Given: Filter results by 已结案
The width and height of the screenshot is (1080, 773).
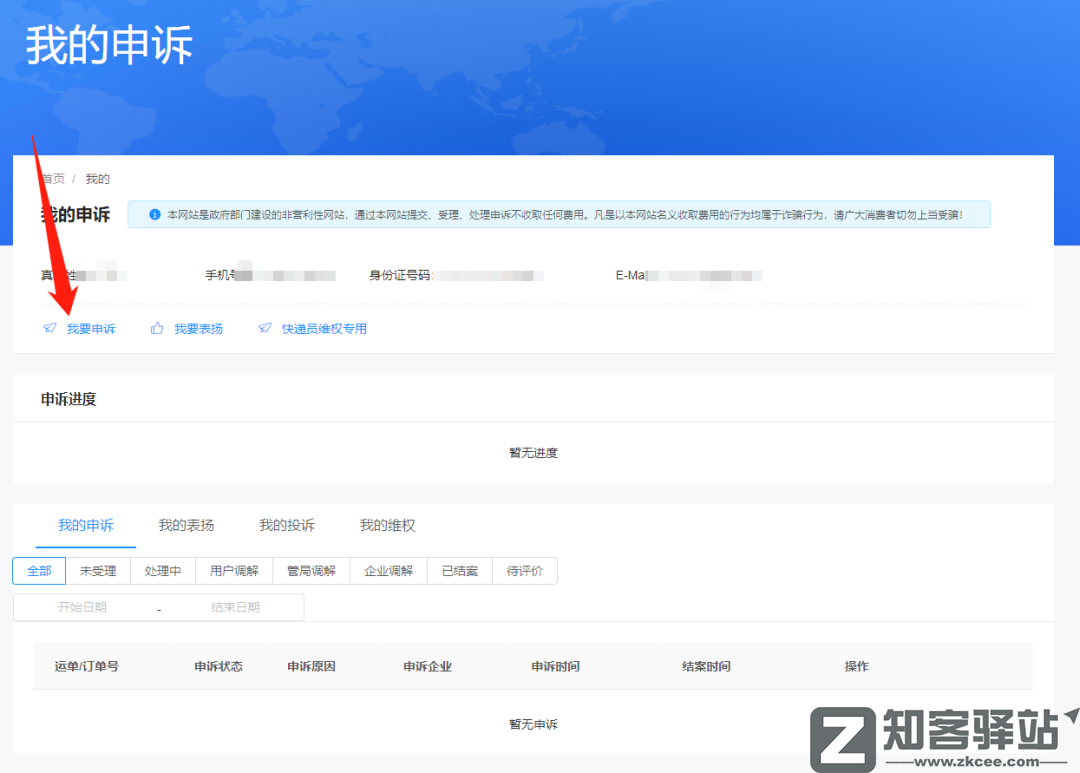Looking at the screenshot, I should pyautogui.click(x=459, y=570).
